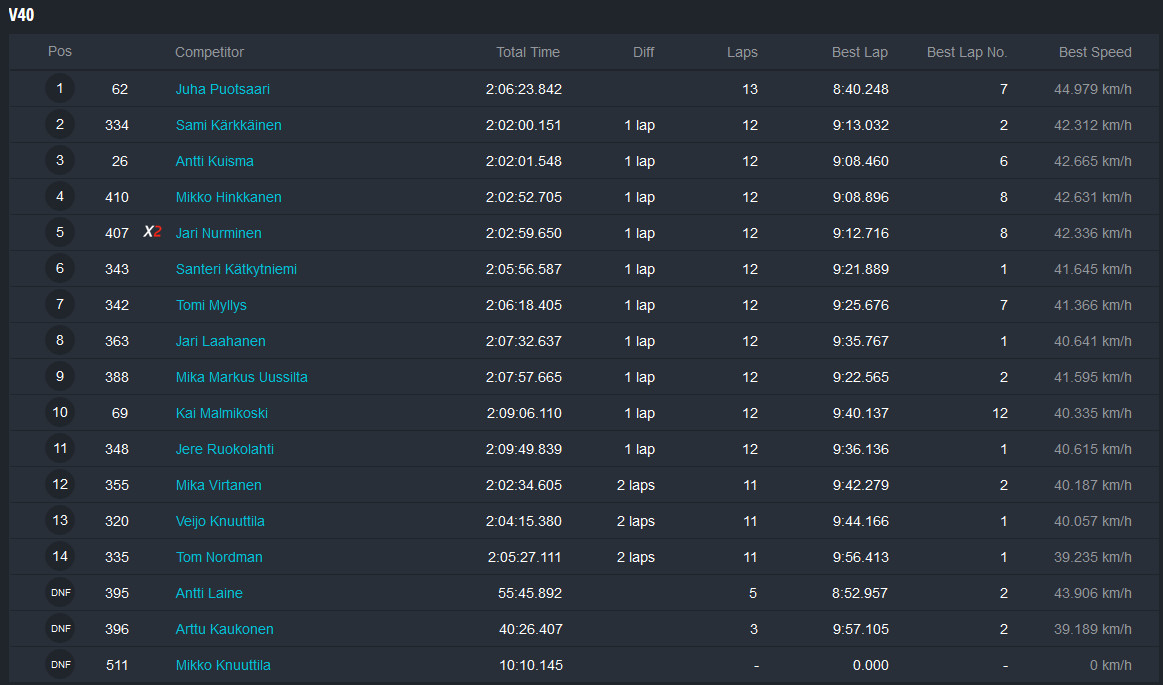Screen dimensions: 1163x685
Task: Open Mikko Hinkkanen competitor page
Action: (x=228, y=197)
